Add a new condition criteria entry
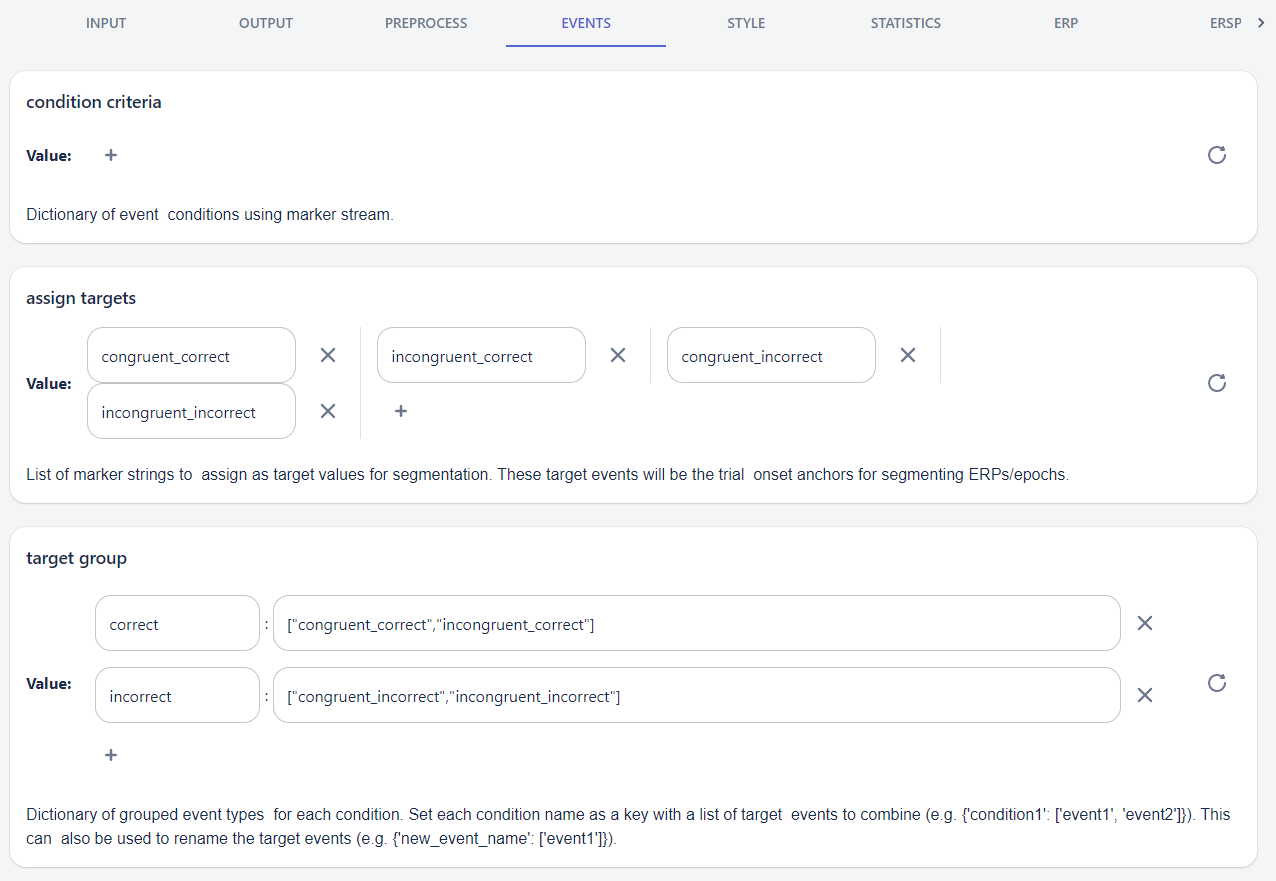 coord(111,155)
